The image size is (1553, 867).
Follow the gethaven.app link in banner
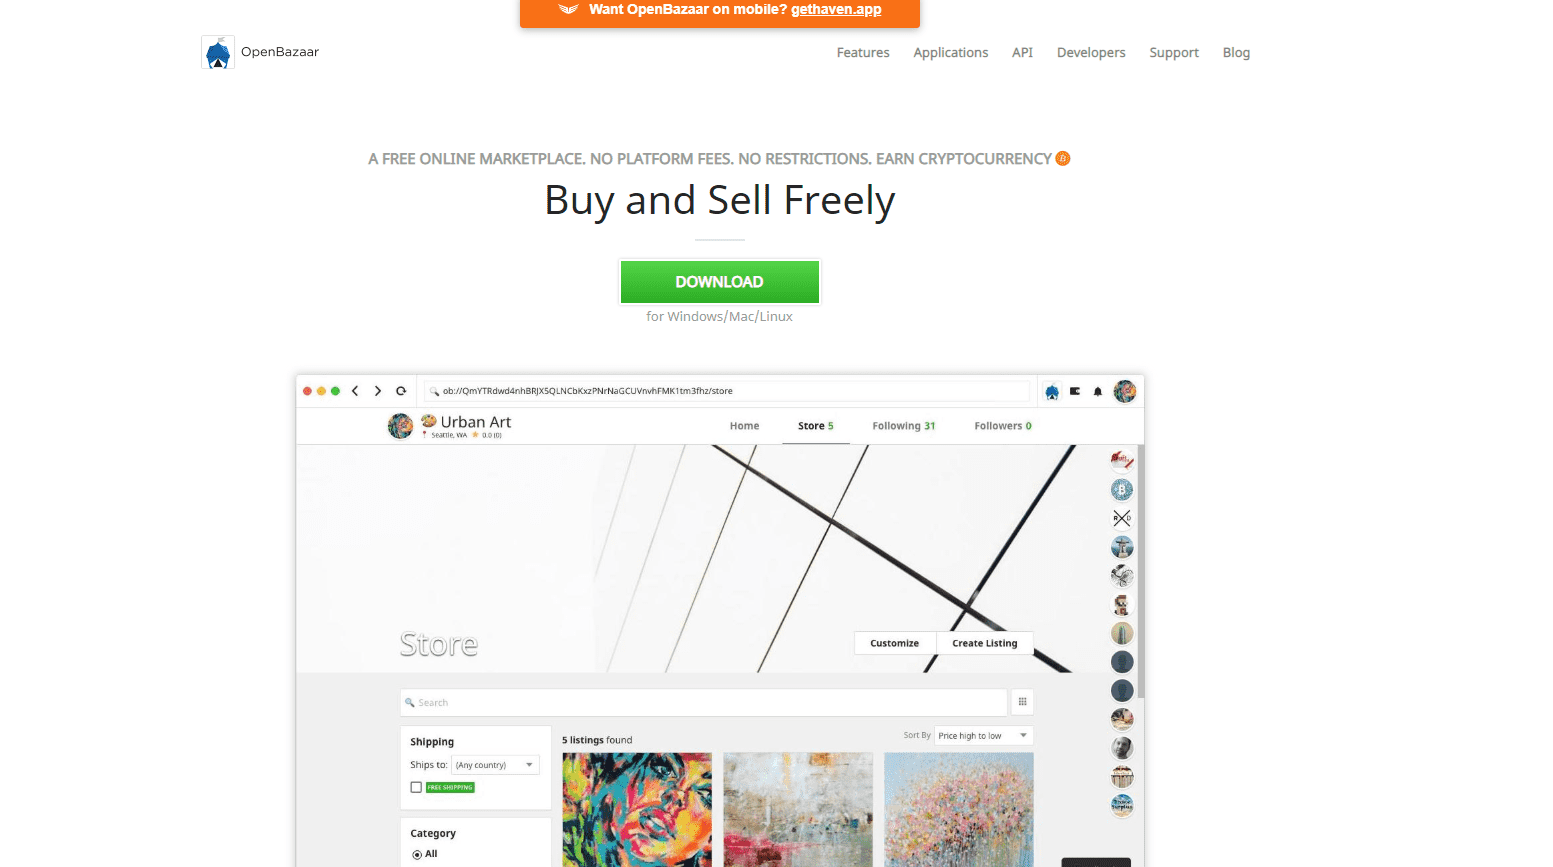click(836, 9)
